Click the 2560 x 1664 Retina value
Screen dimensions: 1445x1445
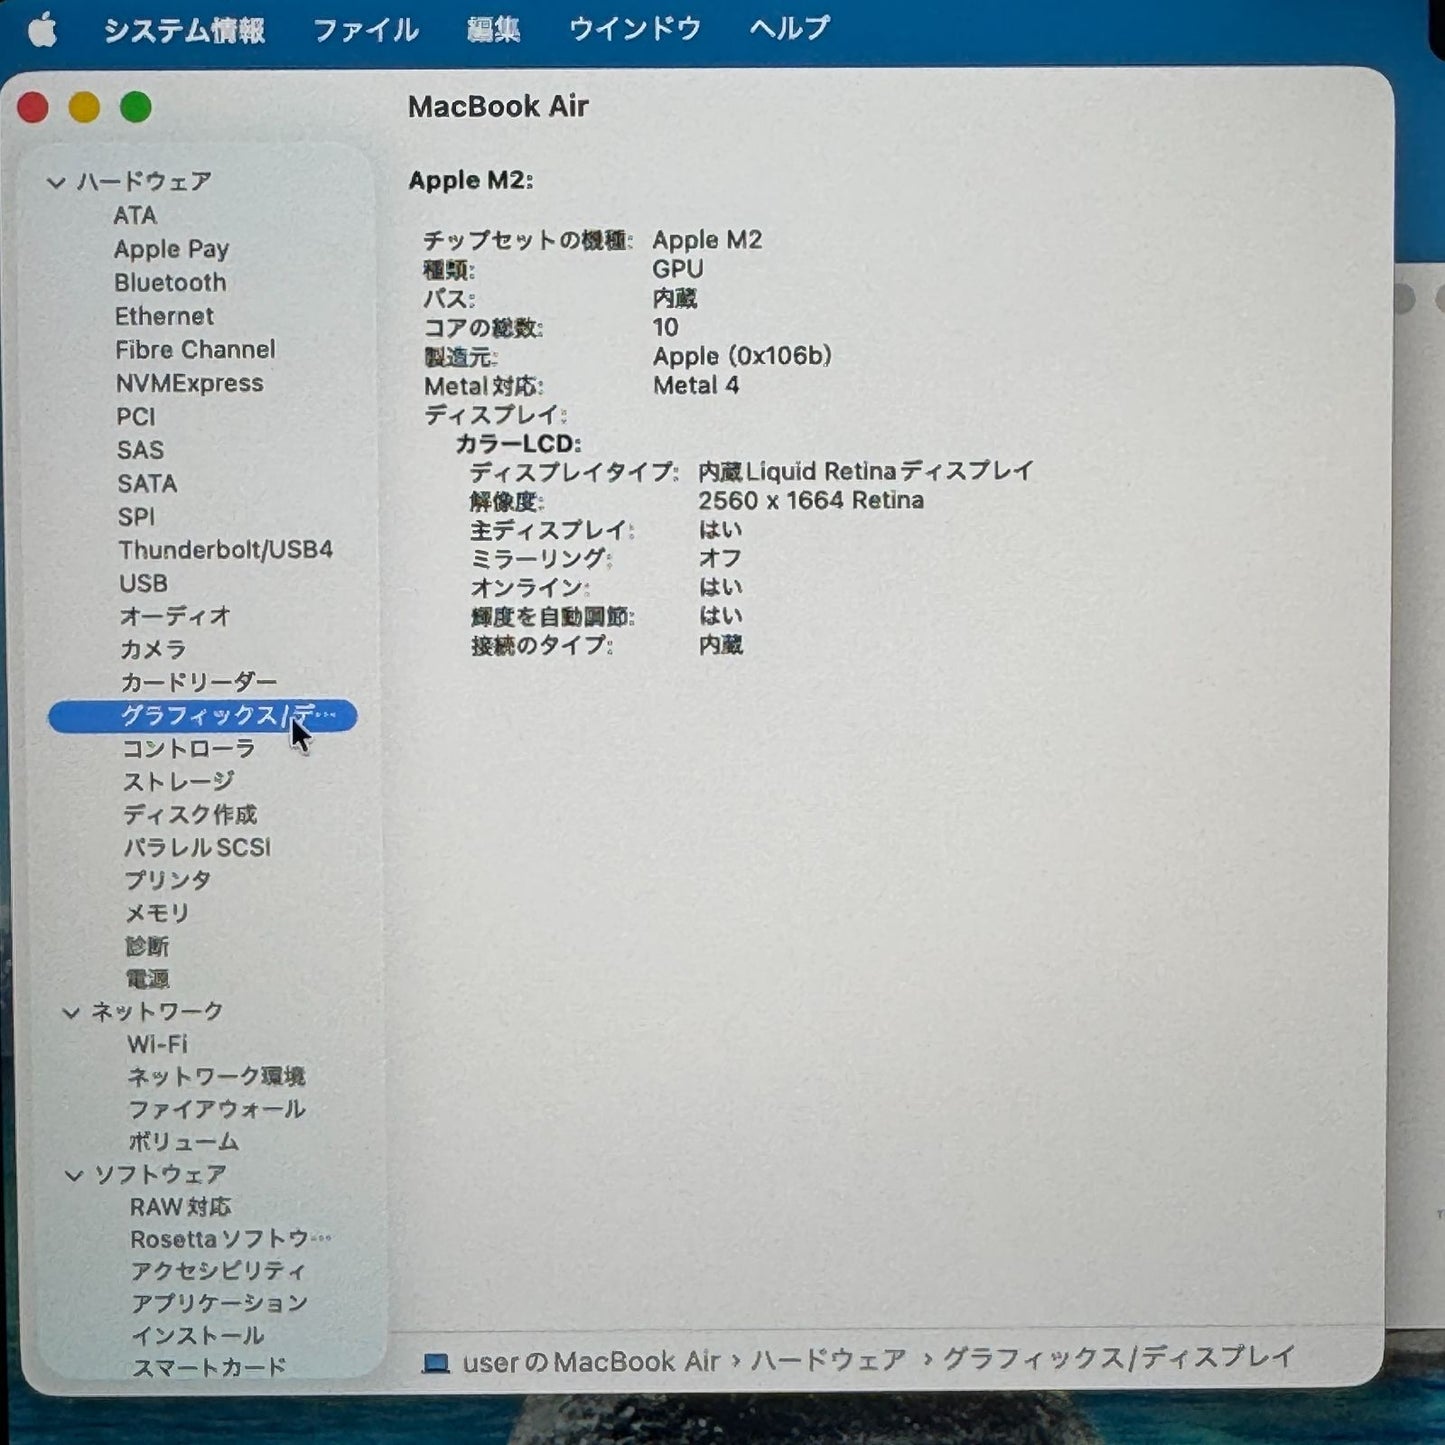pyautogui.click(x=811, y=501)
